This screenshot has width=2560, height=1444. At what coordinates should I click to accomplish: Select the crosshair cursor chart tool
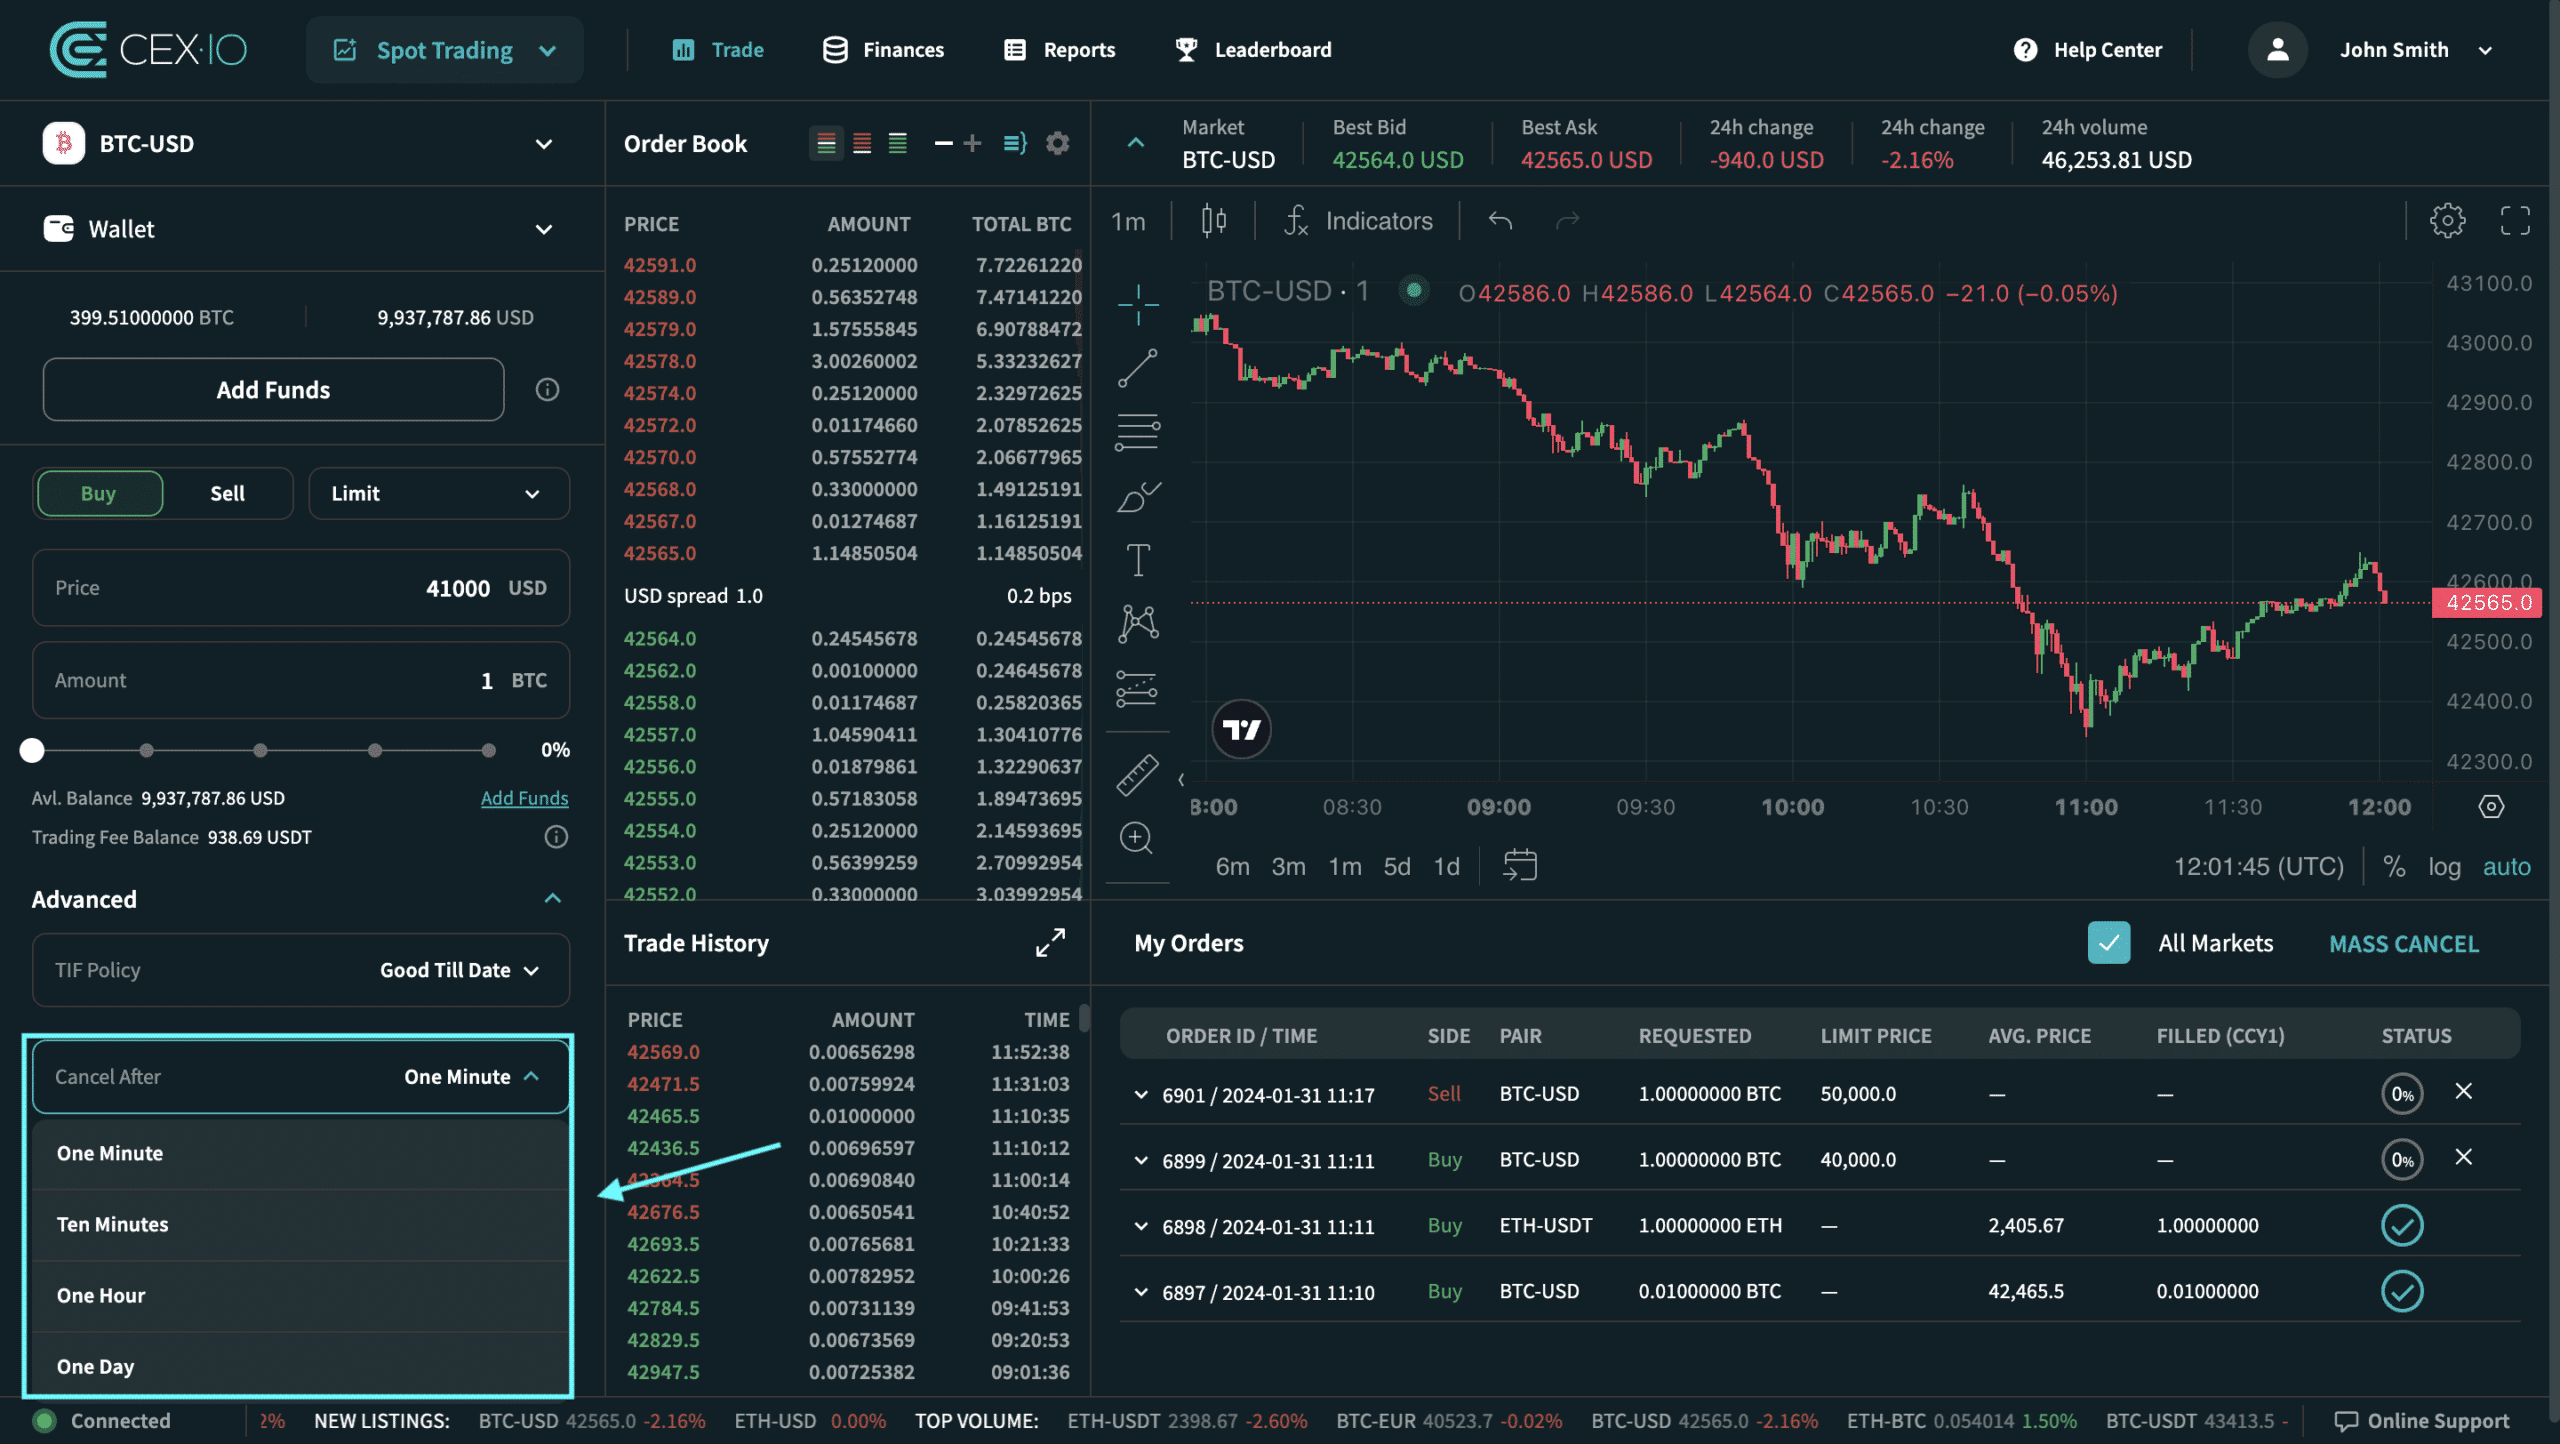[1138, 304]
